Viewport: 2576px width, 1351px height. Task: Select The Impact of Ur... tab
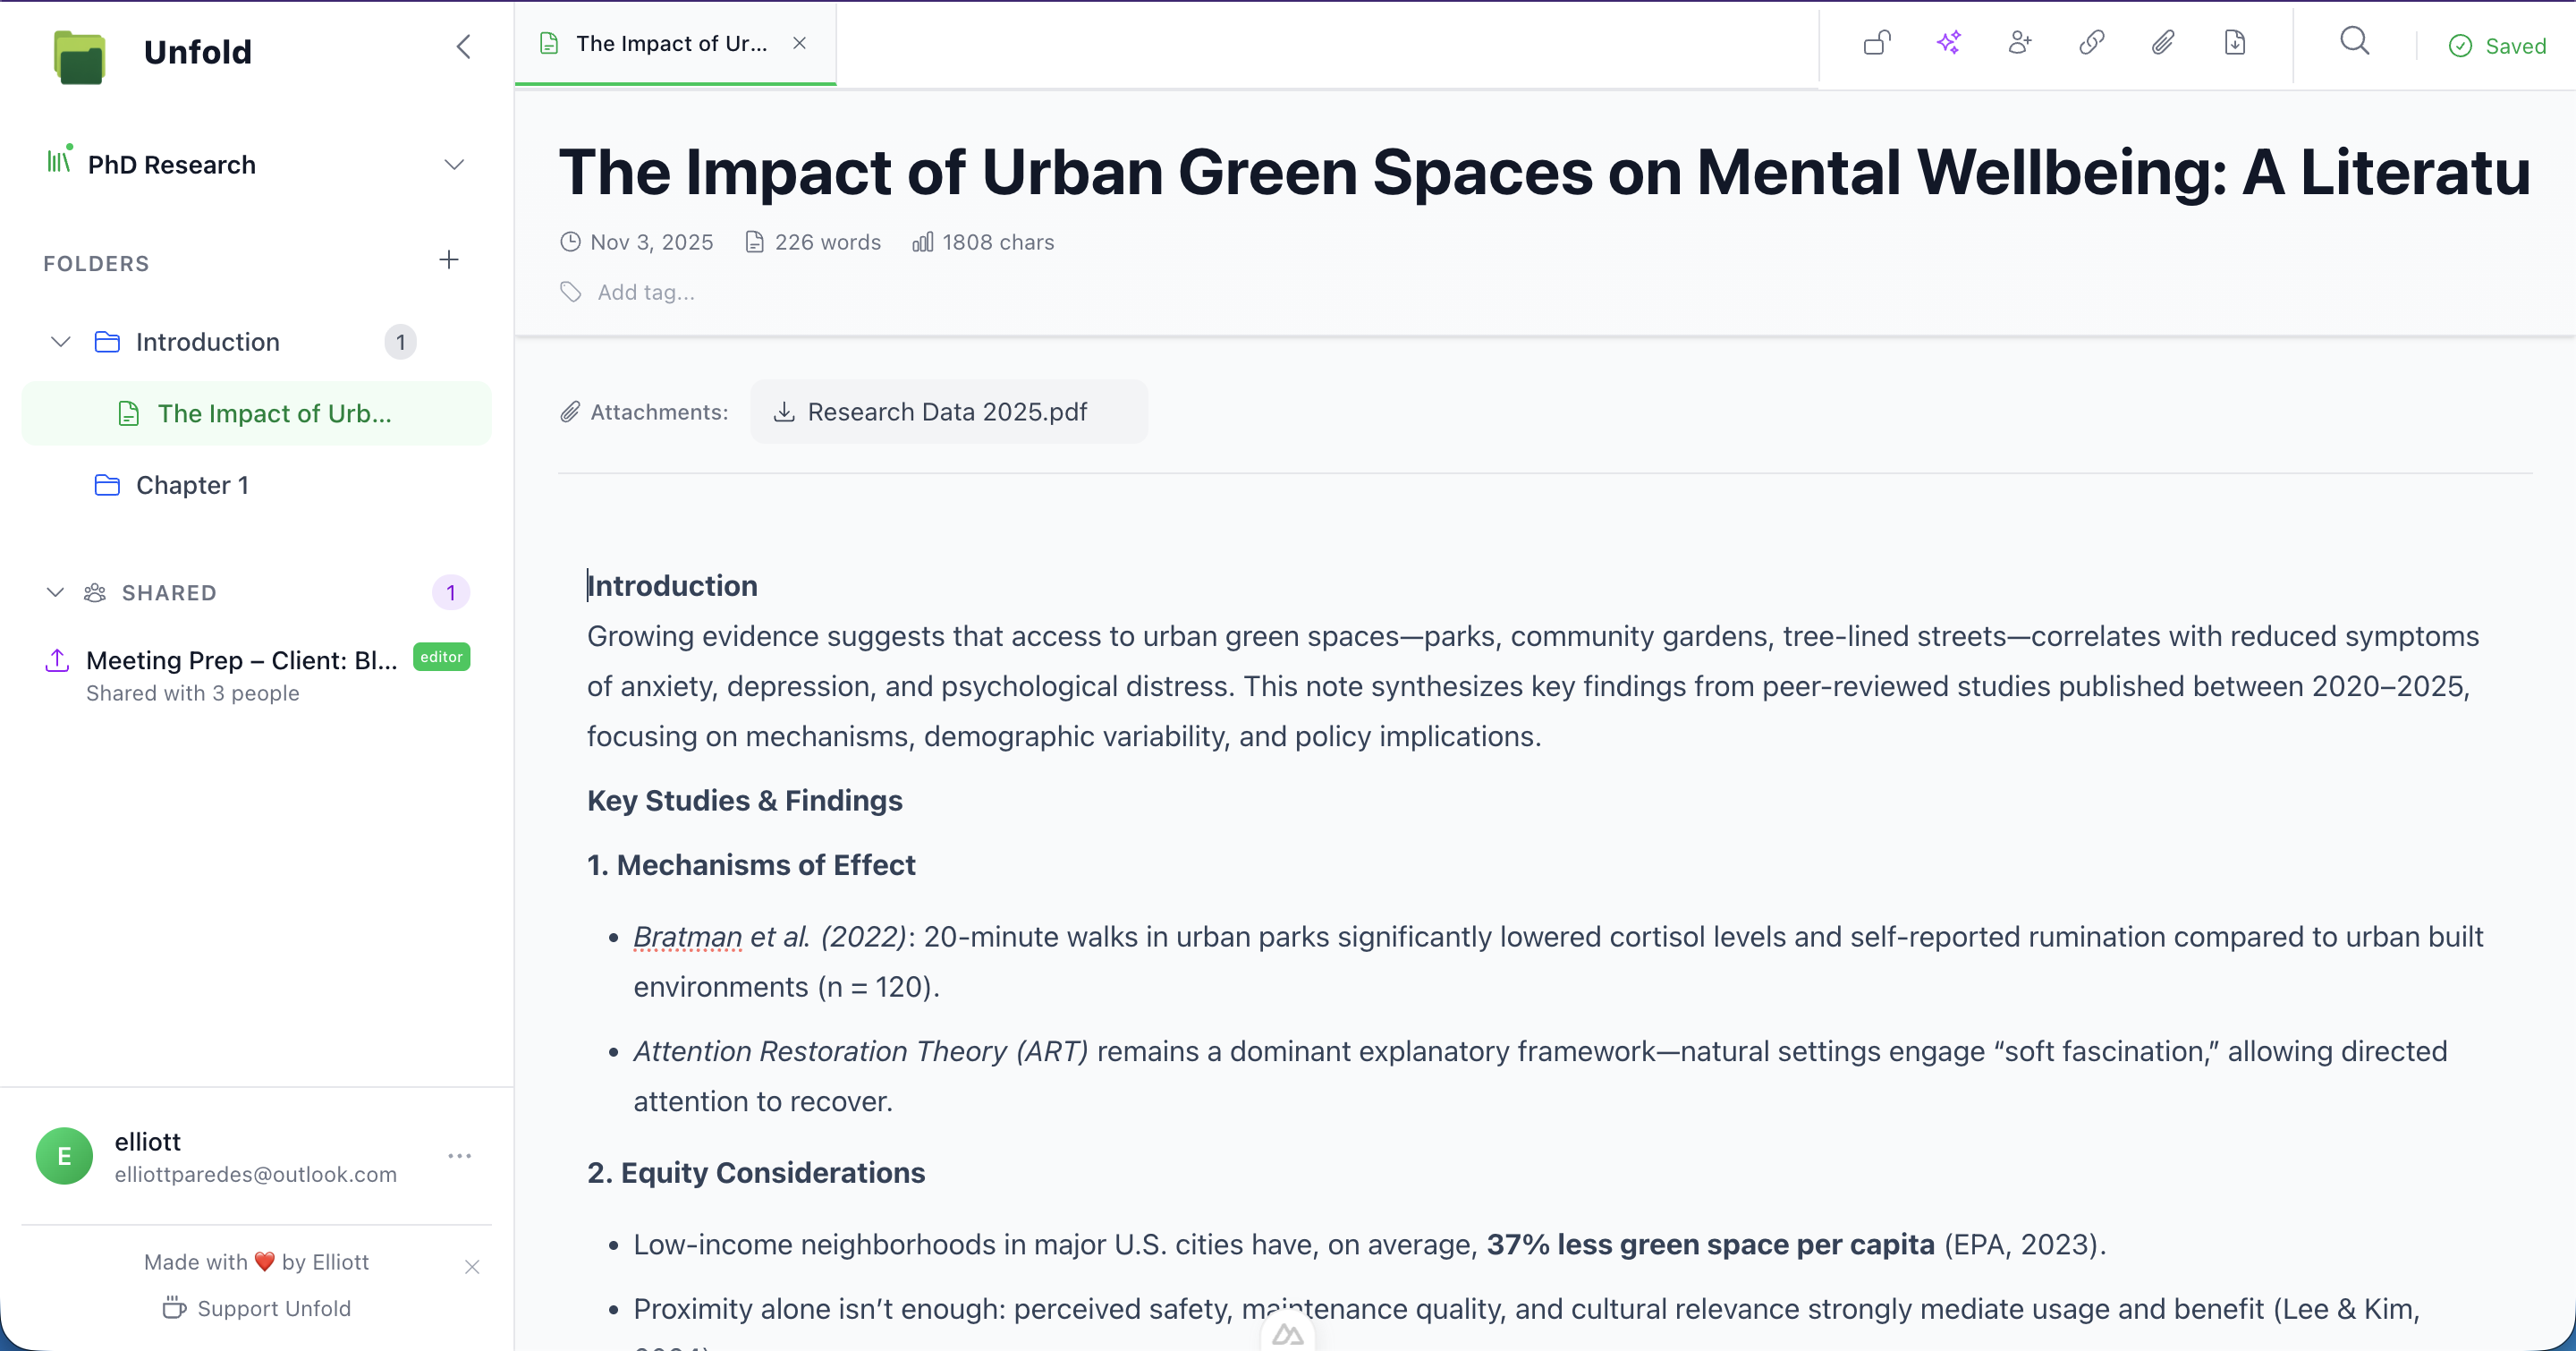(x=670, y=44)
